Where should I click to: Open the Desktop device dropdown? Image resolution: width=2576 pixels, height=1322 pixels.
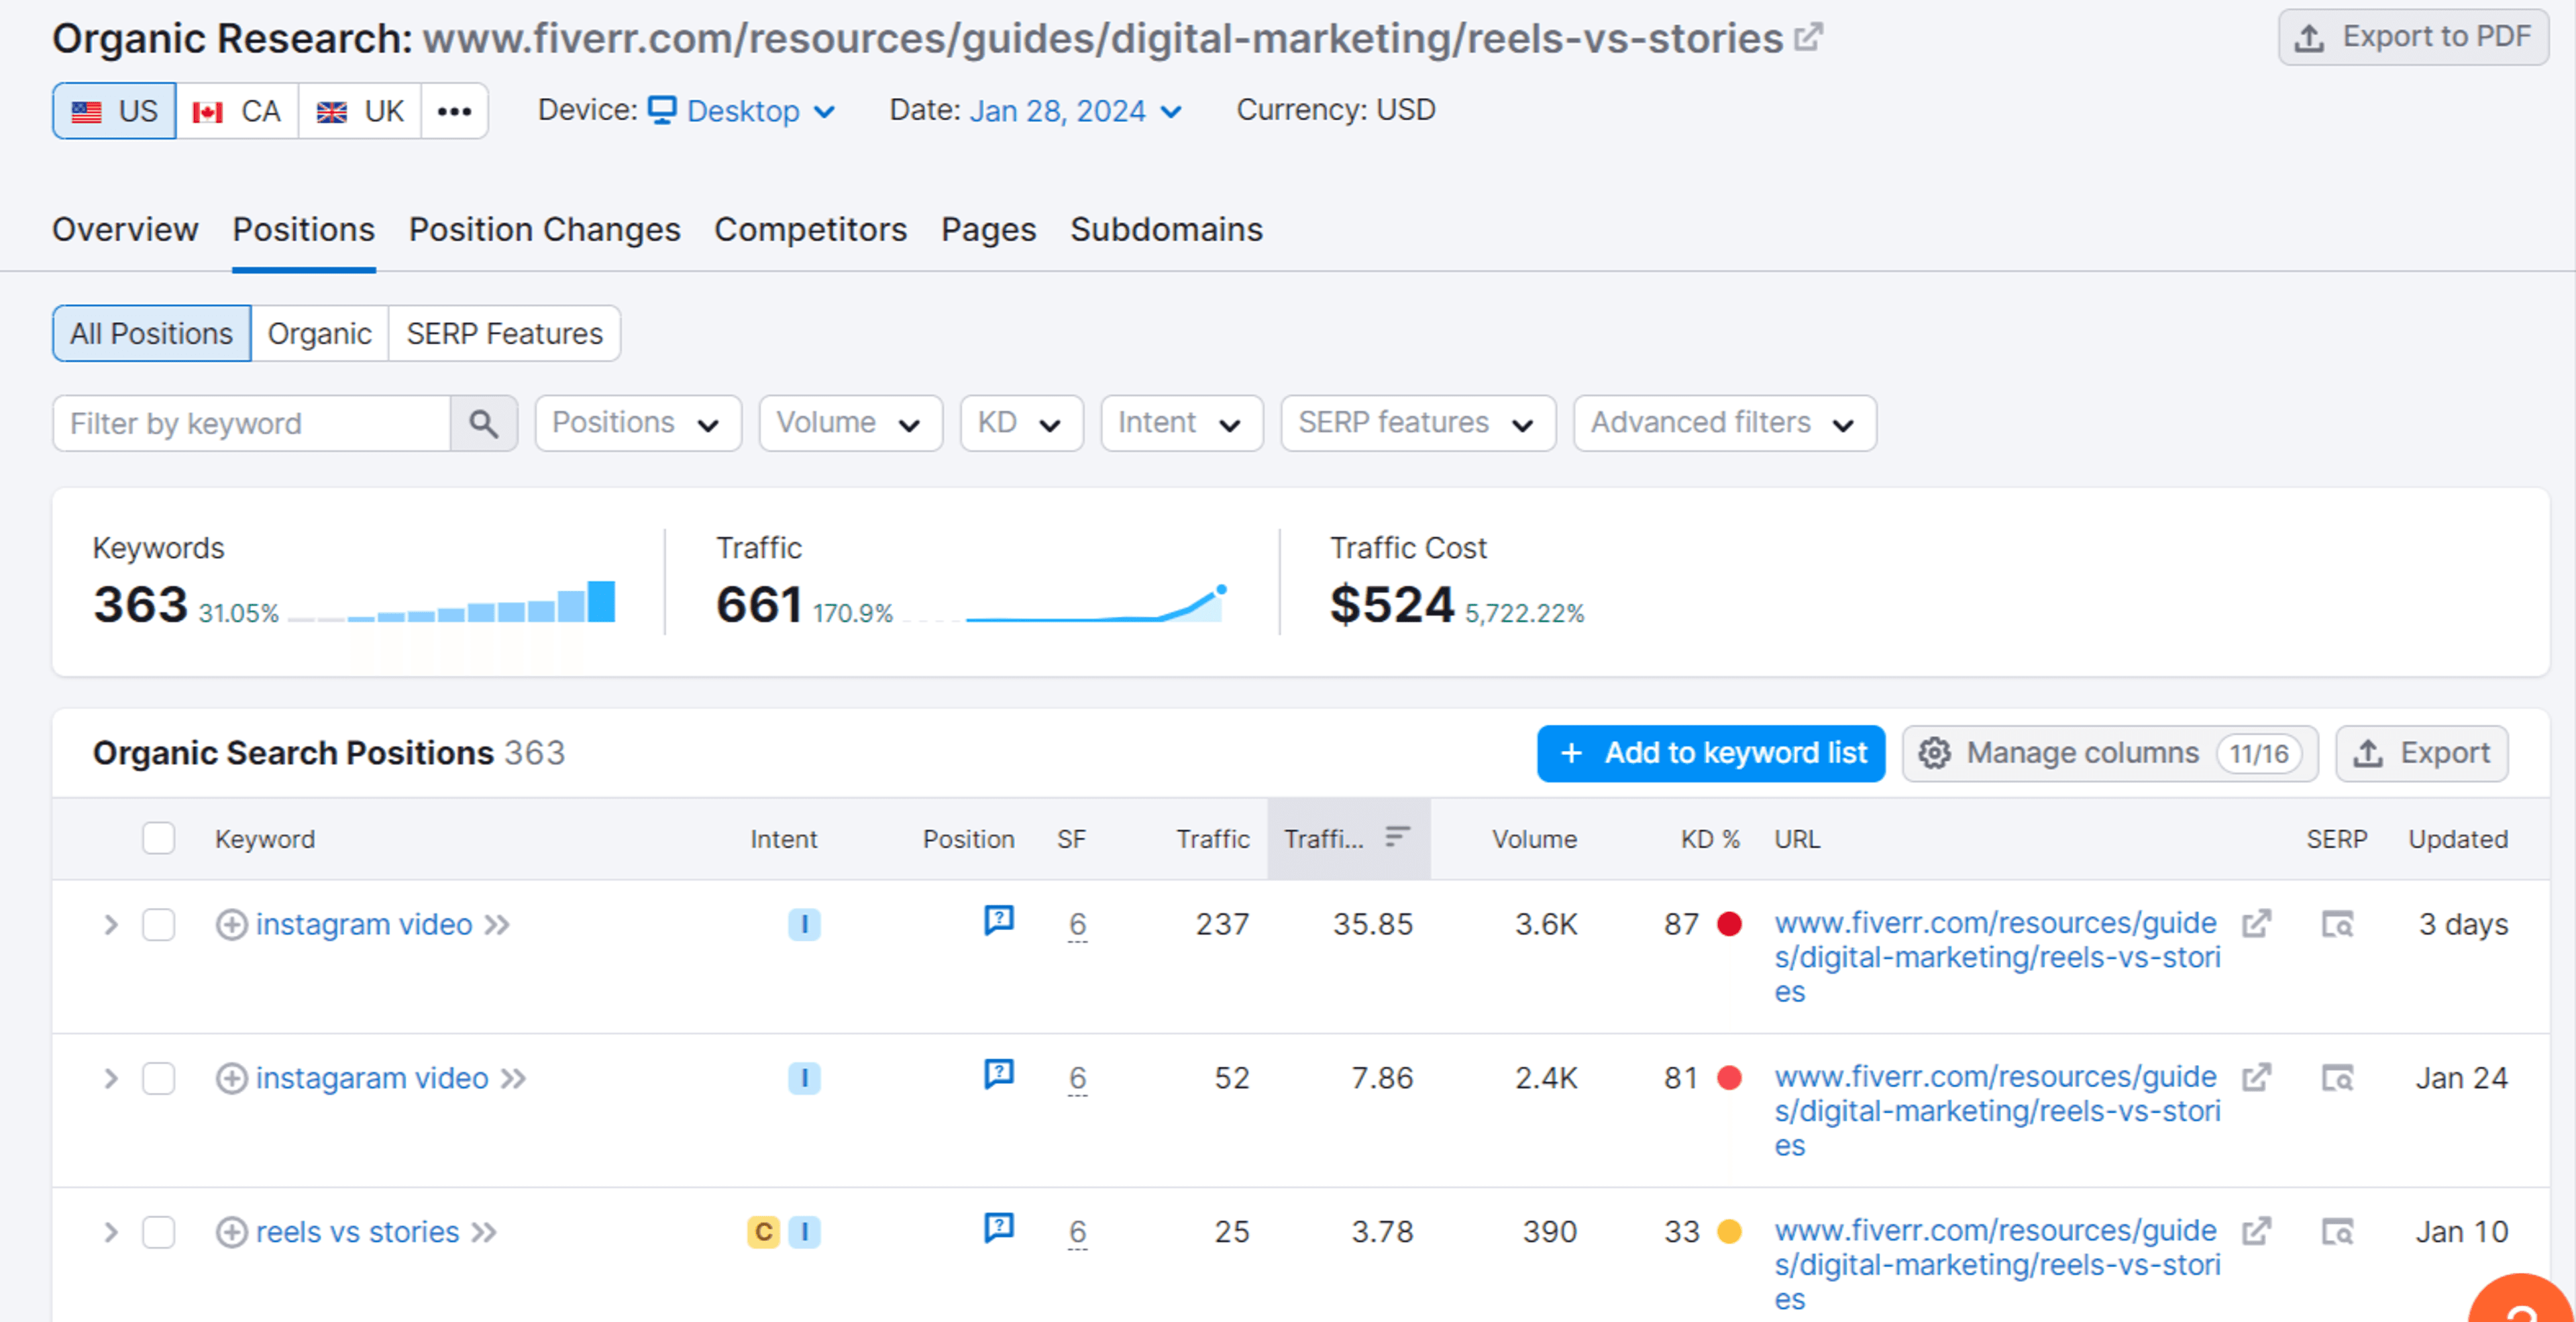point(741,111)
